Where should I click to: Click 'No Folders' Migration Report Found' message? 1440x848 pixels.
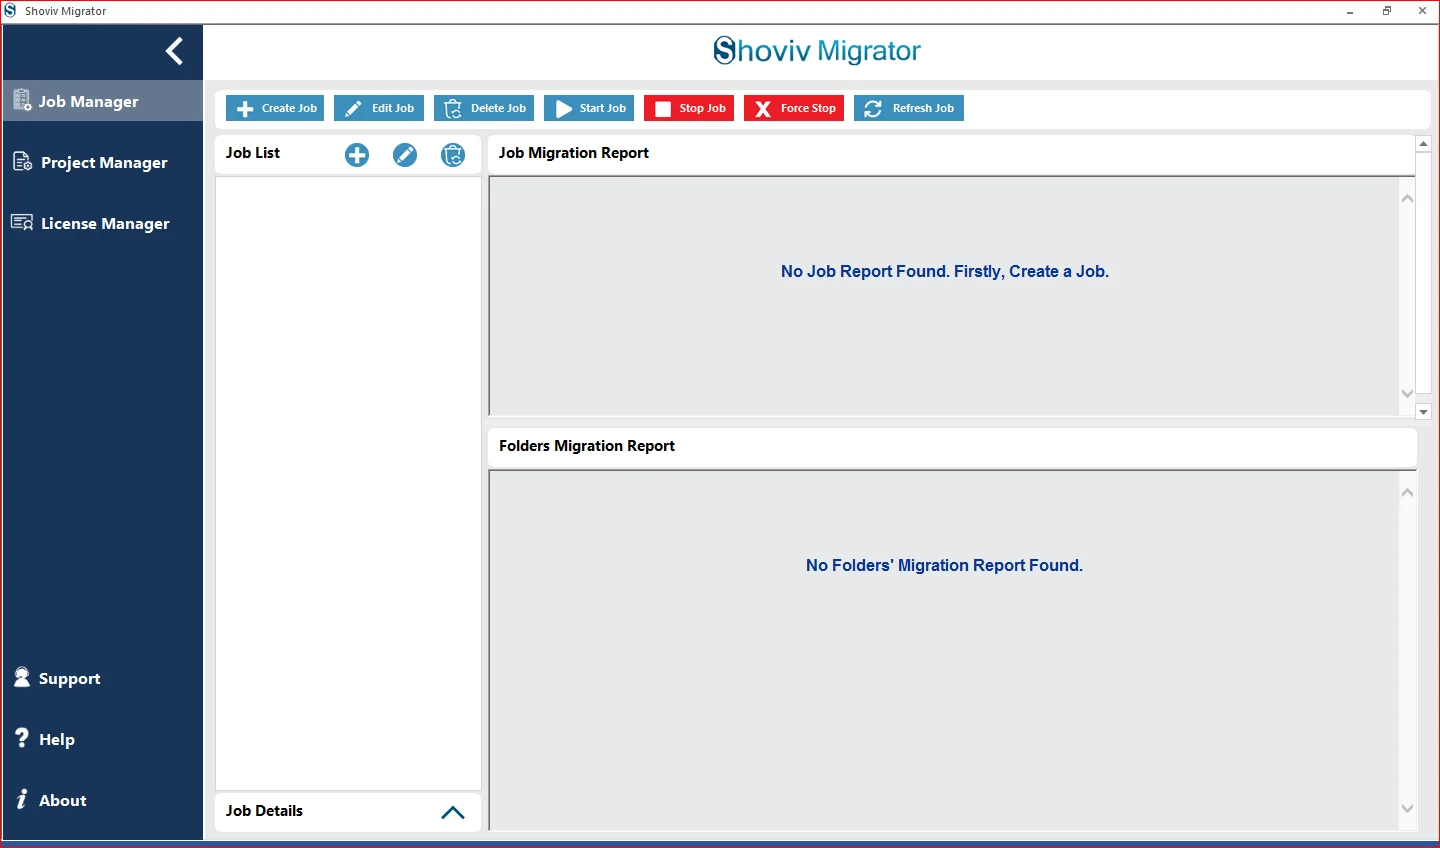(945, 565)
